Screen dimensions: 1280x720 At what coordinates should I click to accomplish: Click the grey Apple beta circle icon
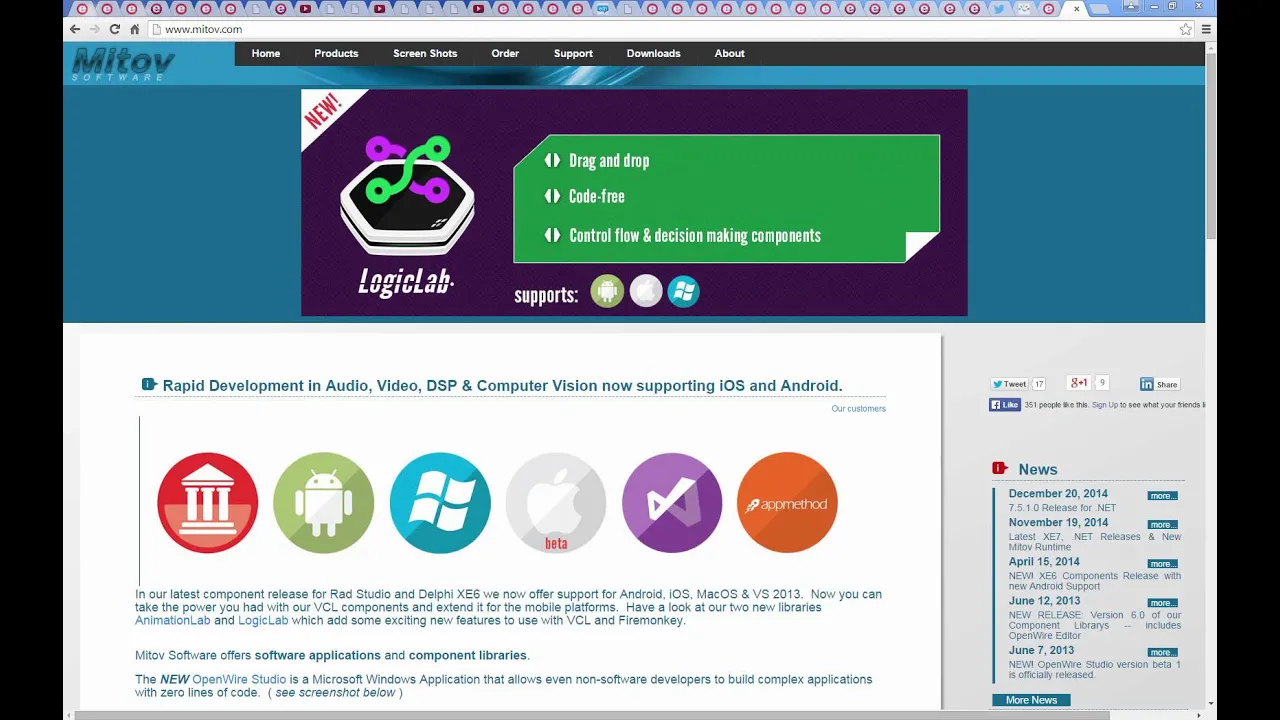[556, 503]
